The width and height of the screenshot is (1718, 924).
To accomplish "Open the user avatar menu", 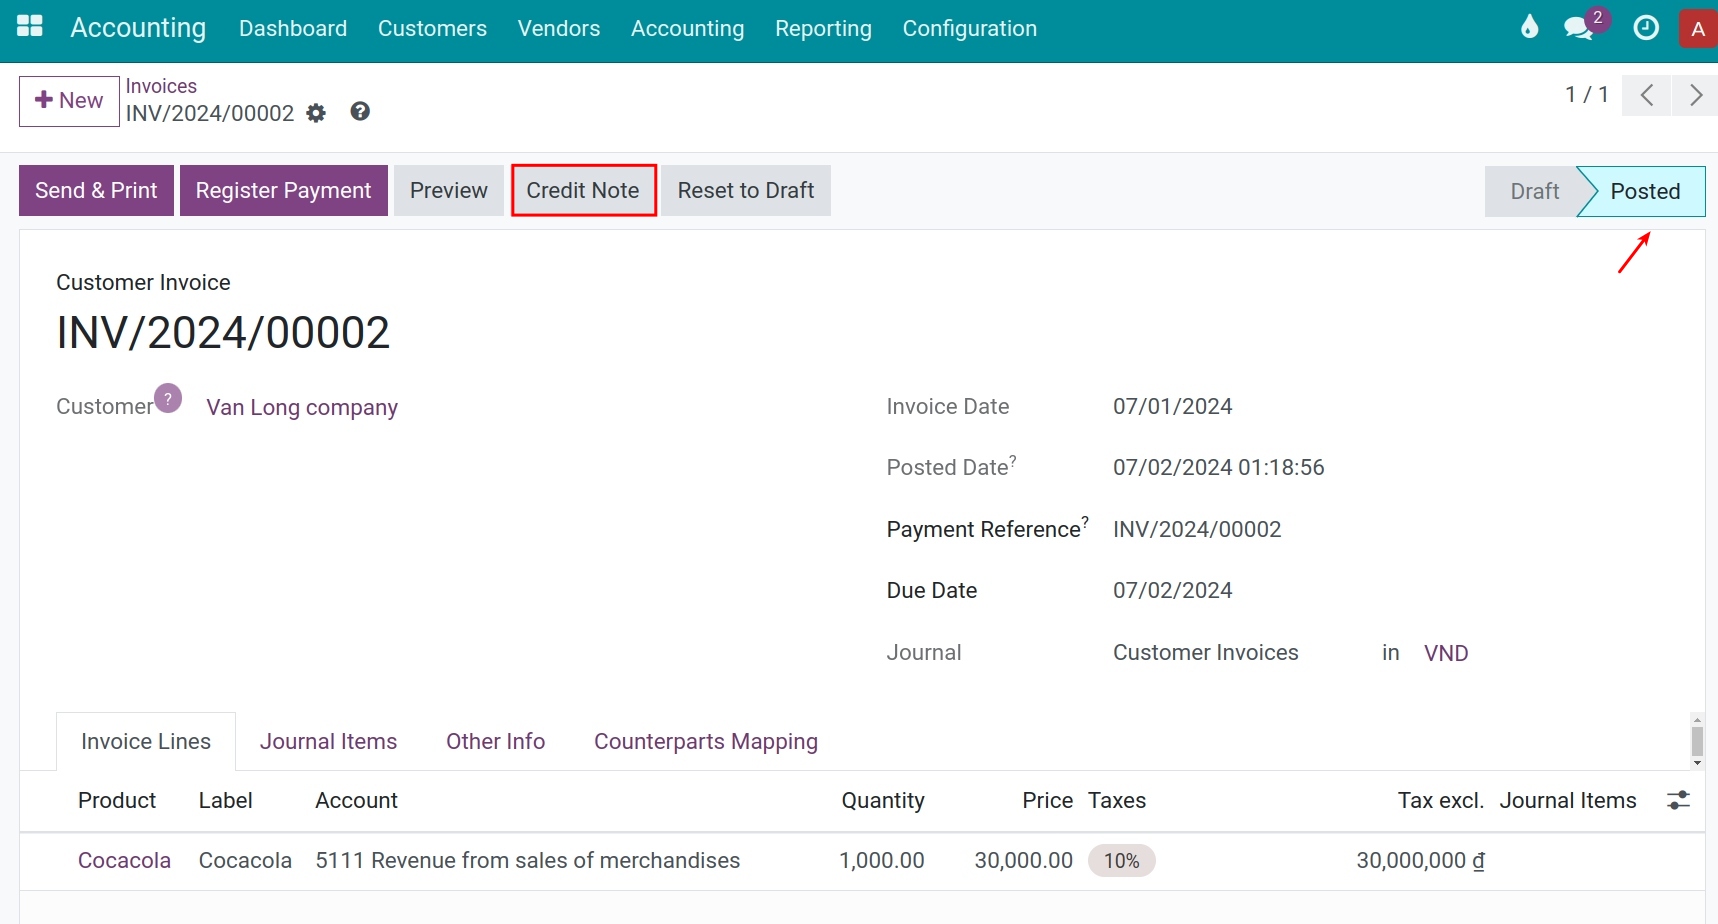I will [1698, 29].
